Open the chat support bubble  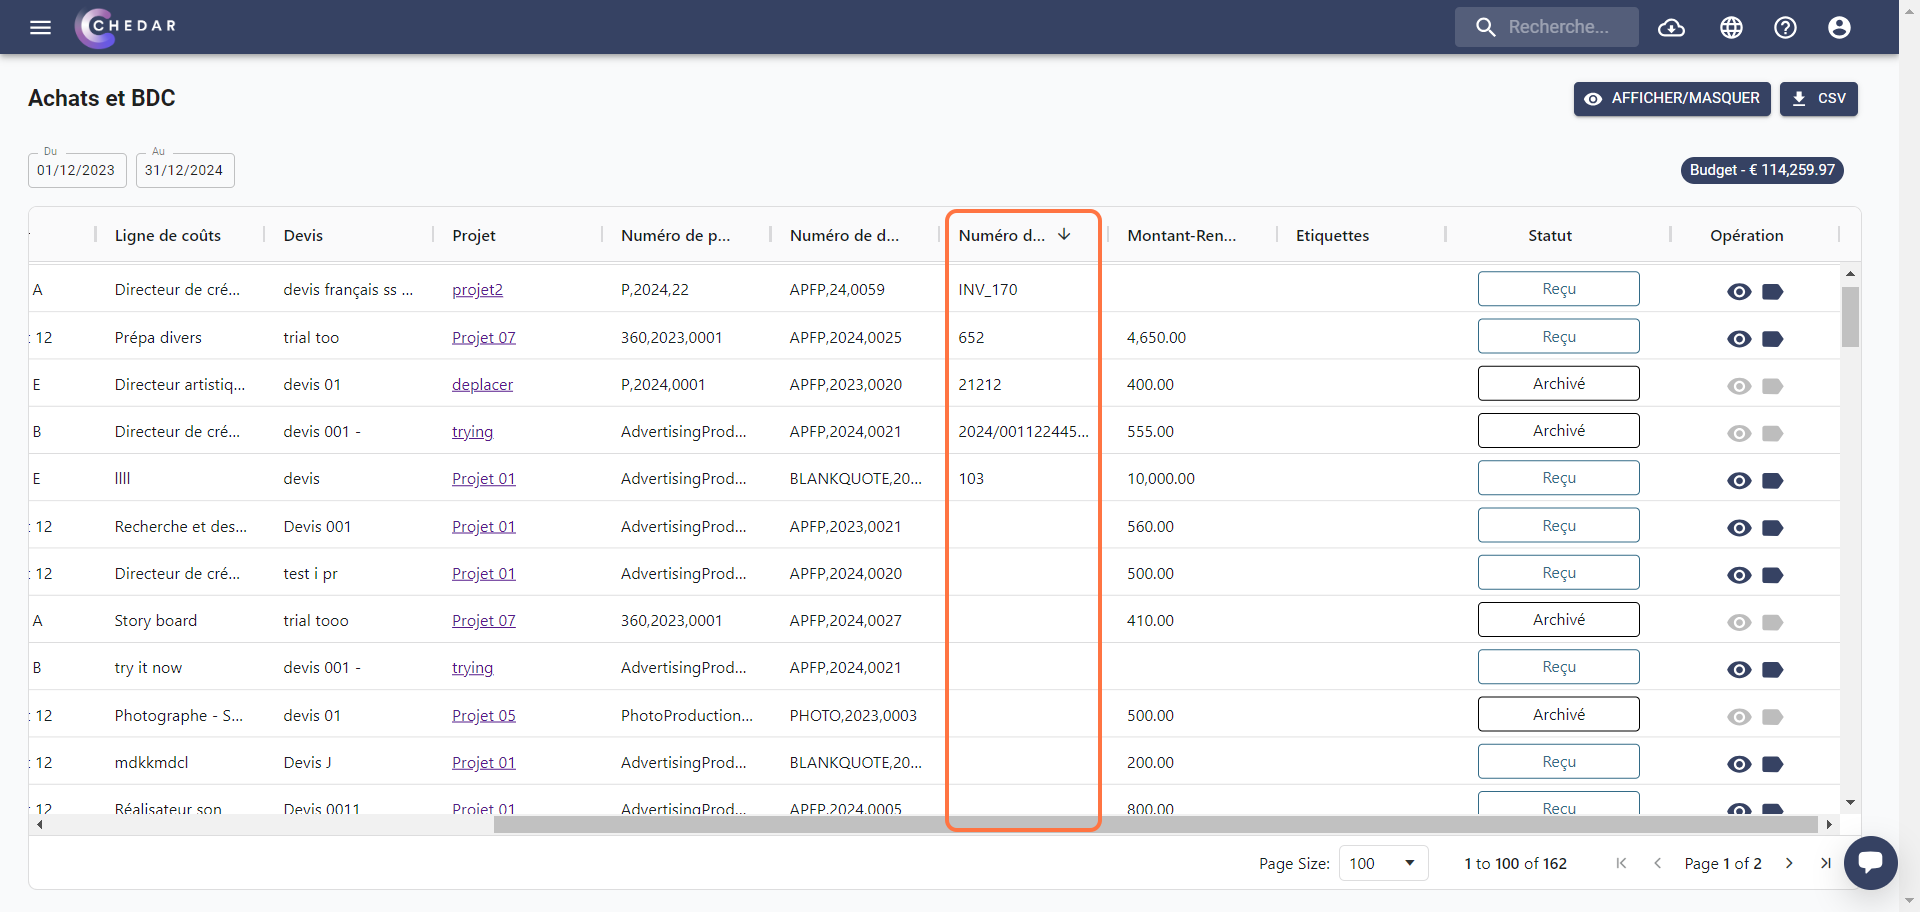click(x=1871, y=862)
